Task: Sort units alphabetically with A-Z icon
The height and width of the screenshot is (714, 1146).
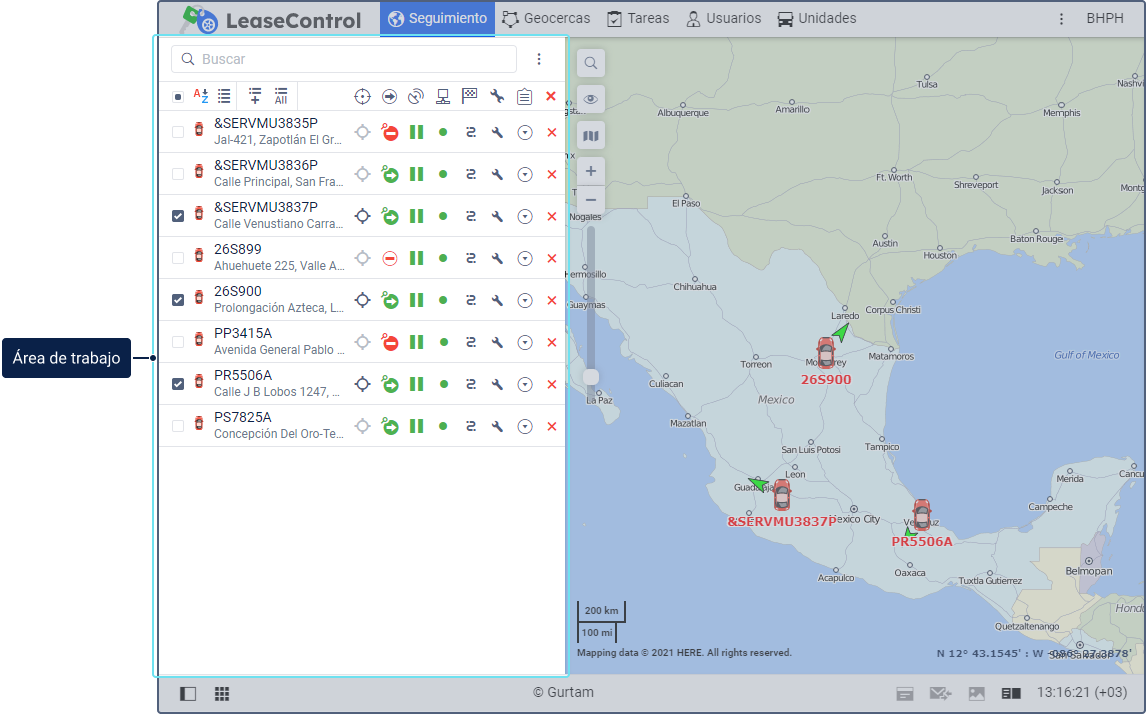Action: tap(201, 96)
